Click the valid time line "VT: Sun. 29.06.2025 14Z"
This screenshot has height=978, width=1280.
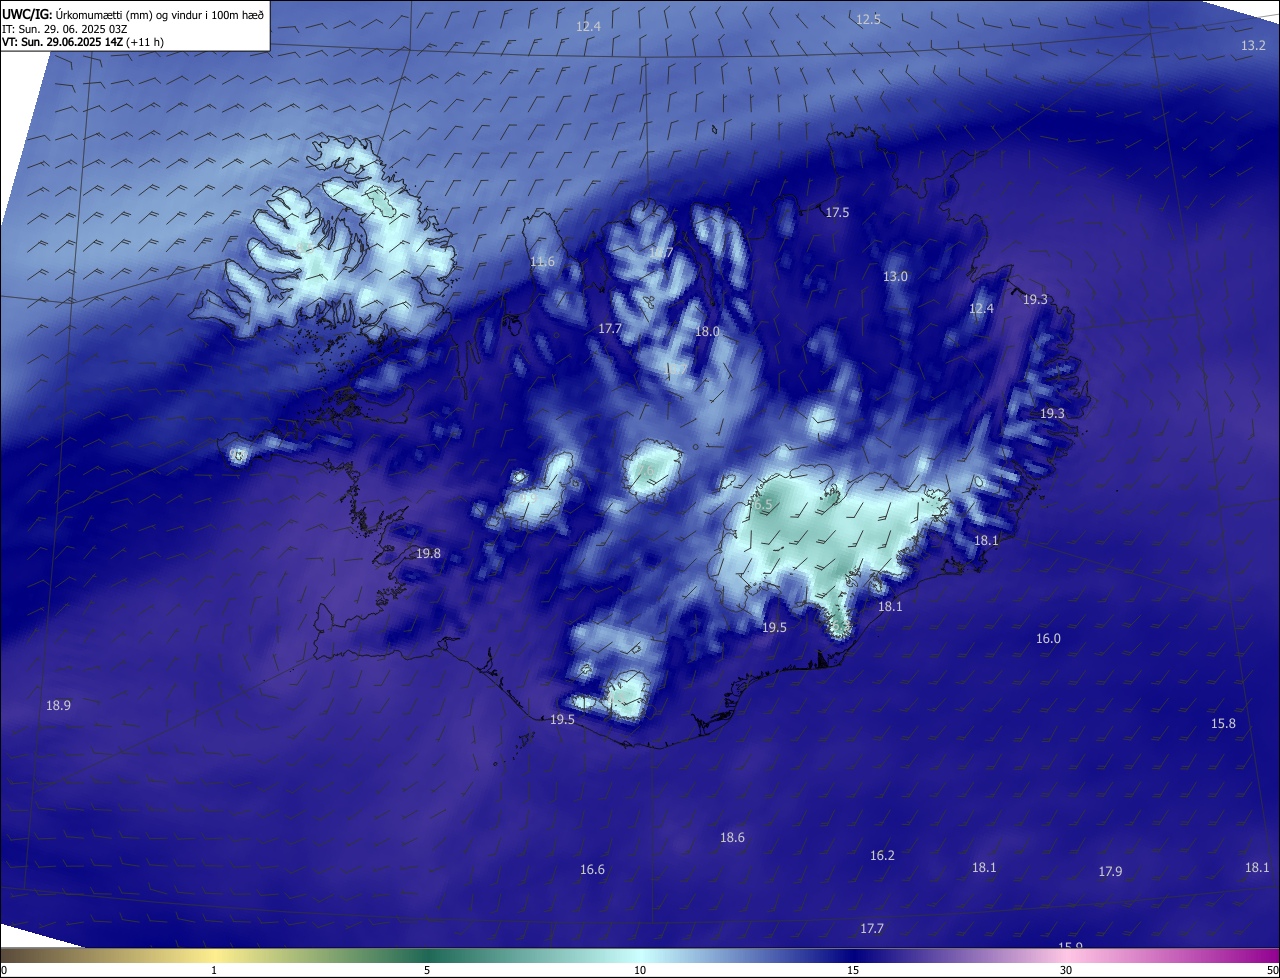coord(62,42)
